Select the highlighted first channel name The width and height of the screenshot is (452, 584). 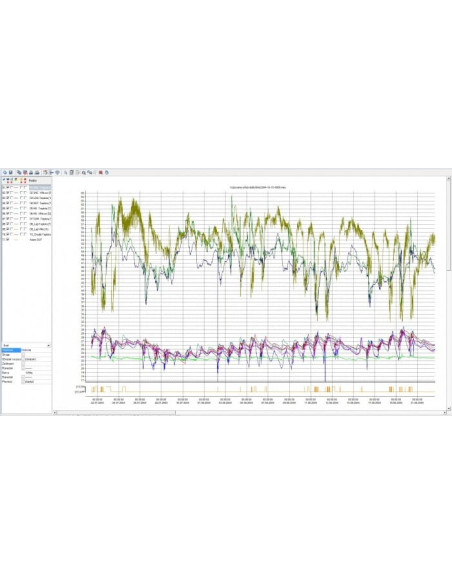(x=40, y=187)
